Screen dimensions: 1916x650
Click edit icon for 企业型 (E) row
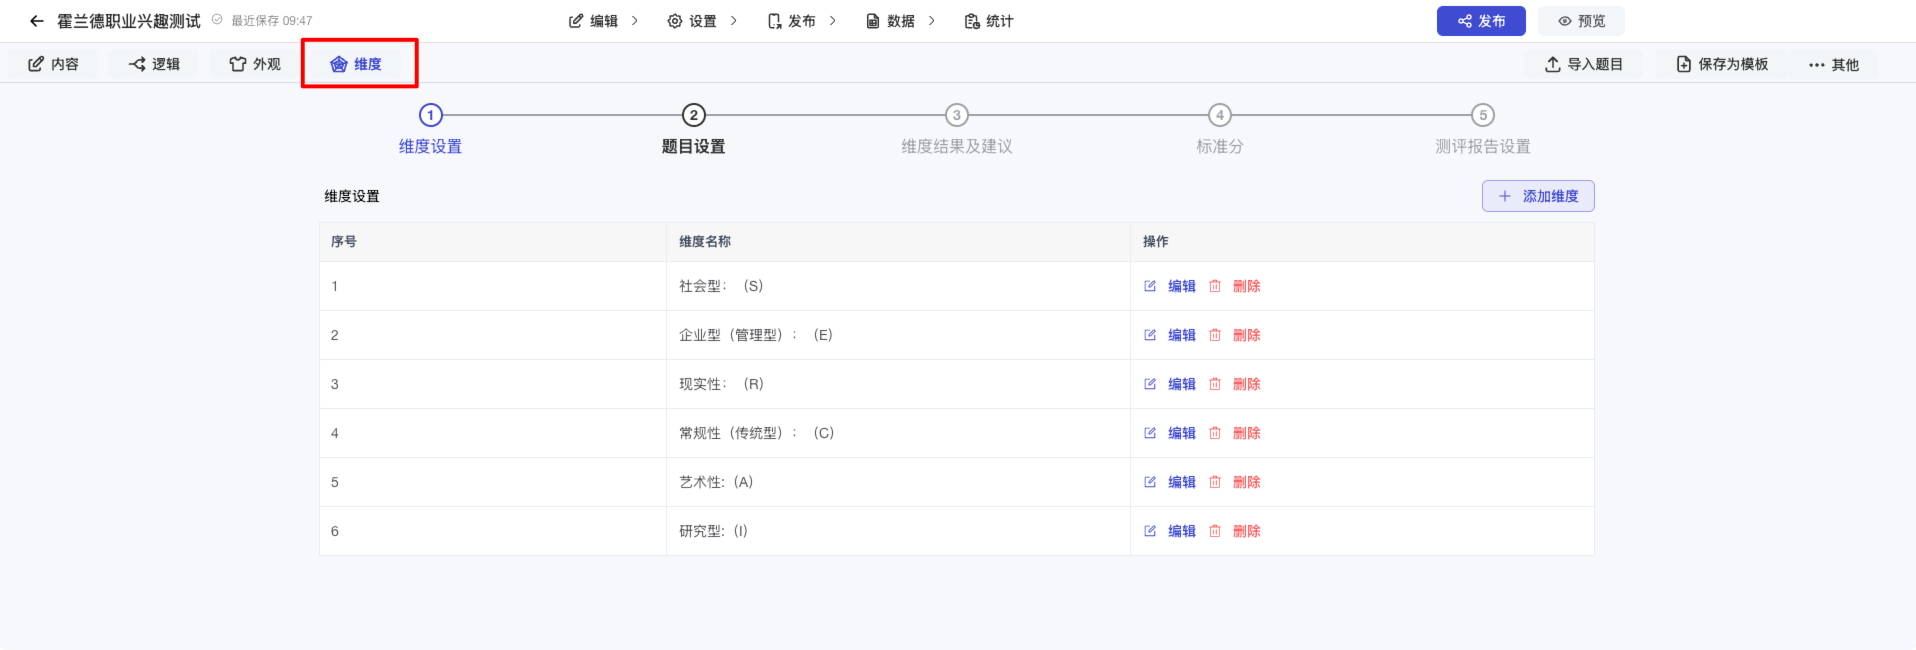(1150, 335)
